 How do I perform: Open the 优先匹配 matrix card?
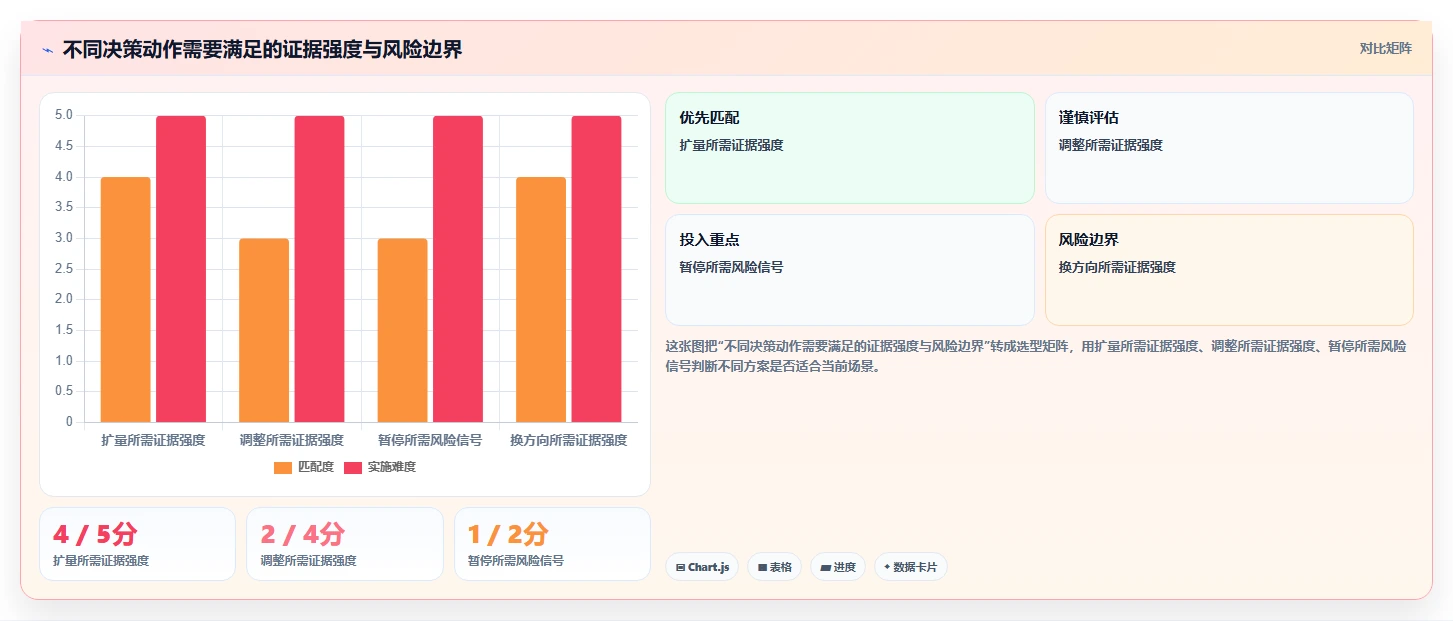click(x=850, y=148)
